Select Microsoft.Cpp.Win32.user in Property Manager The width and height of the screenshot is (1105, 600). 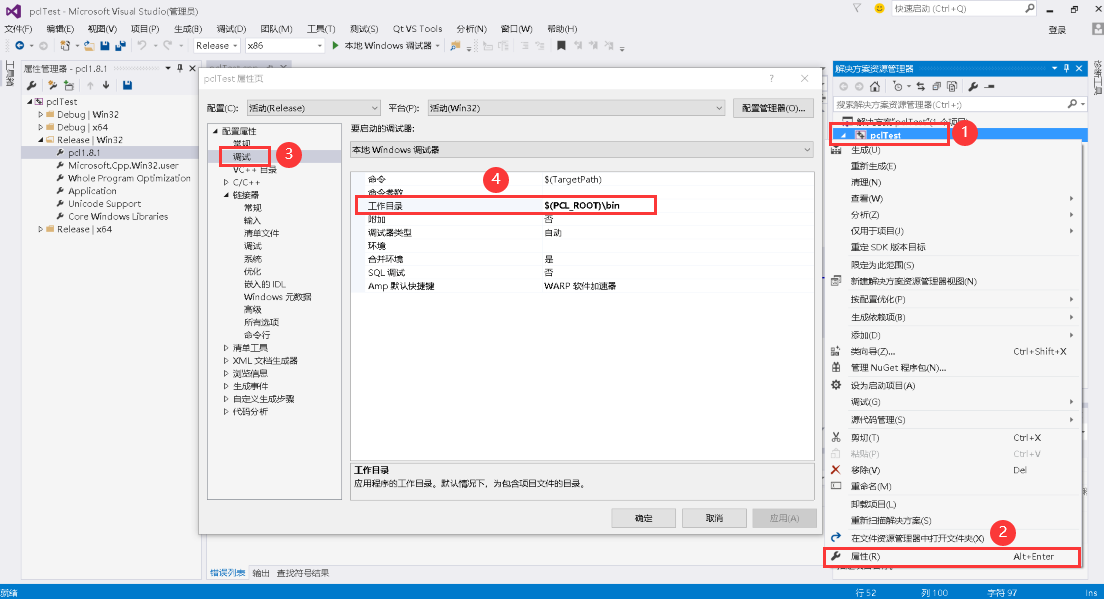click(x=123, y=166)
